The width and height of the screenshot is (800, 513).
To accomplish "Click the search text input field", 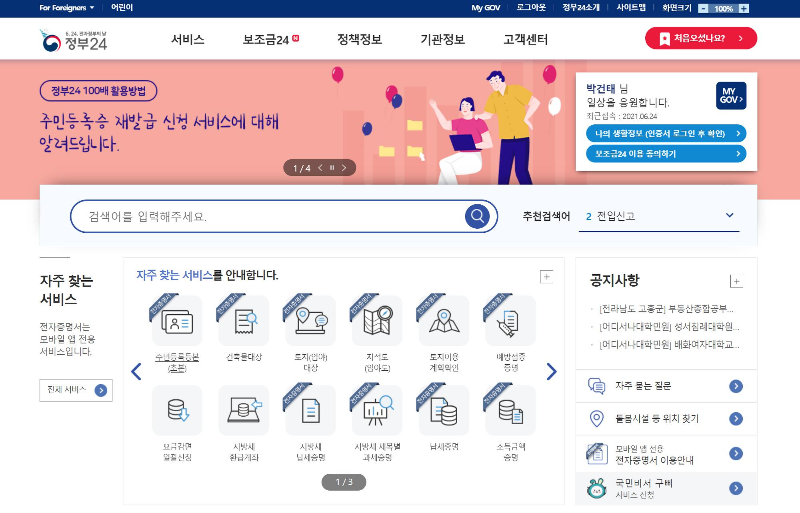I will click(276, 216).
